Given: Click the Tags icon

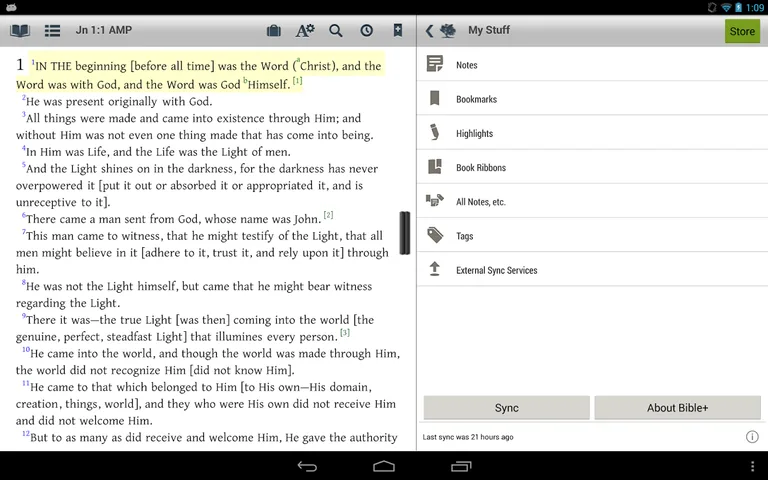Looking at the screenshot, I should 435,235.
